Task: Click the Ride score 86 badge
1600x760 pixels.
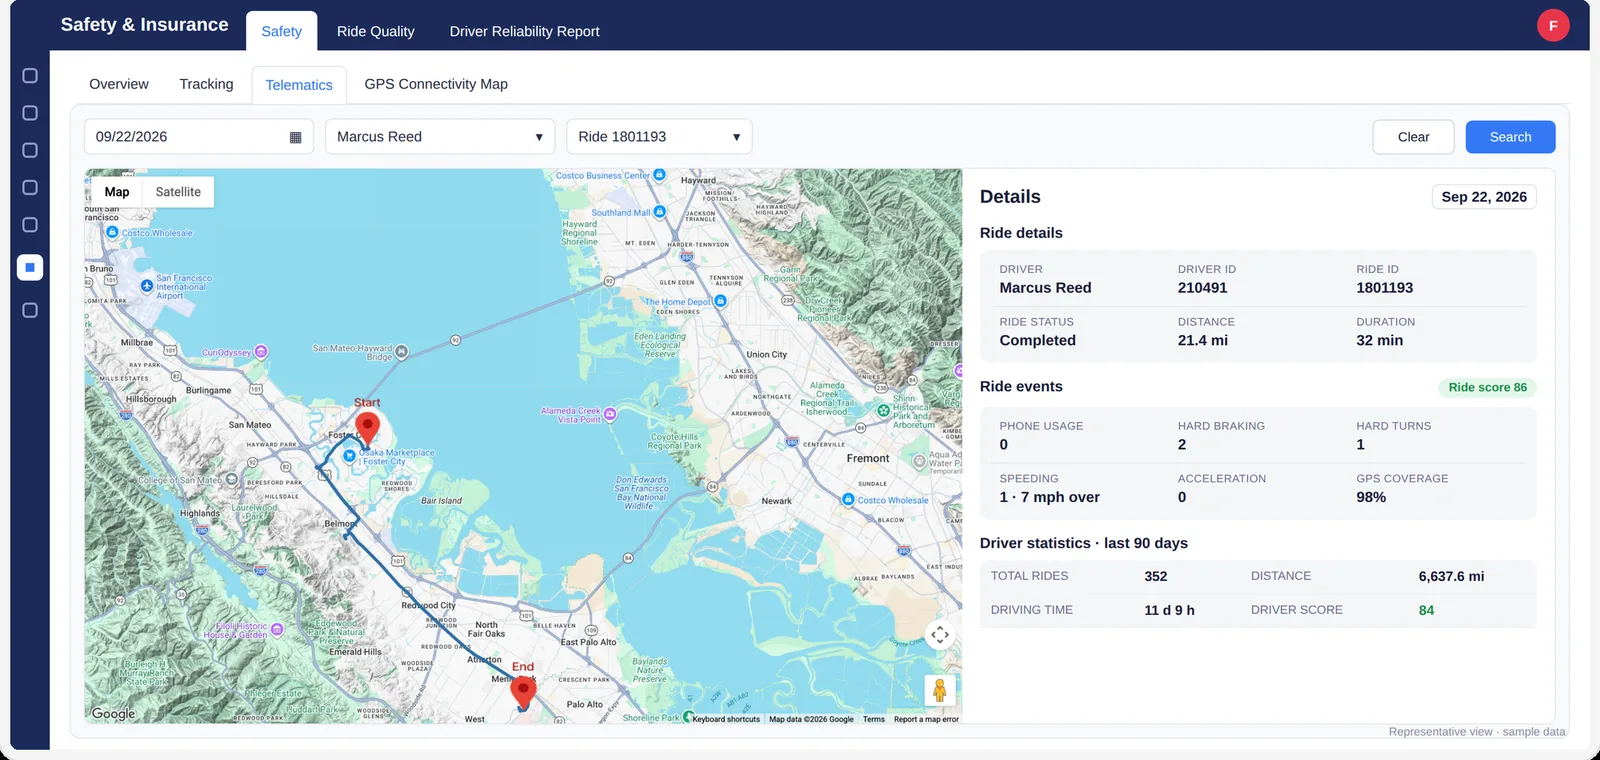Action: point(1487,387)
